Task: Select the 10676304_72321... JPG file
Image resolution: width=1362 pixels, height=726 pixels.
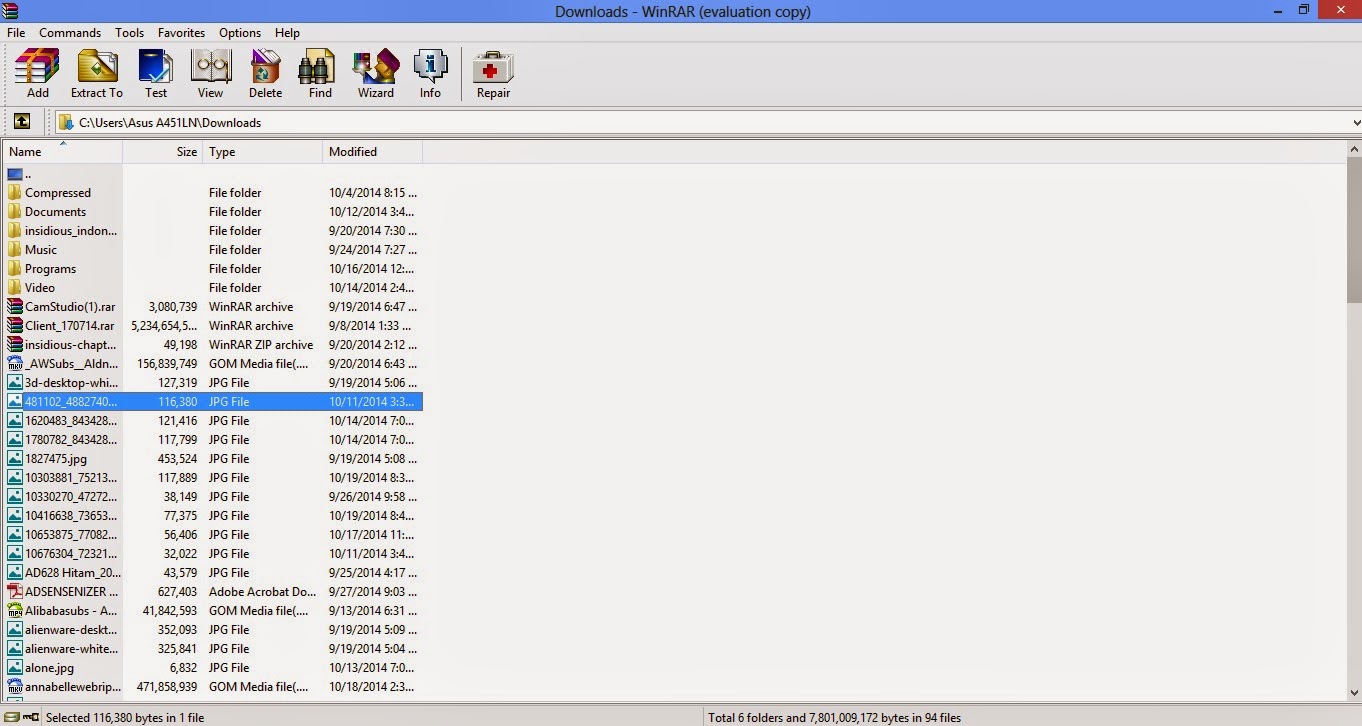Action: pos(213,554)
